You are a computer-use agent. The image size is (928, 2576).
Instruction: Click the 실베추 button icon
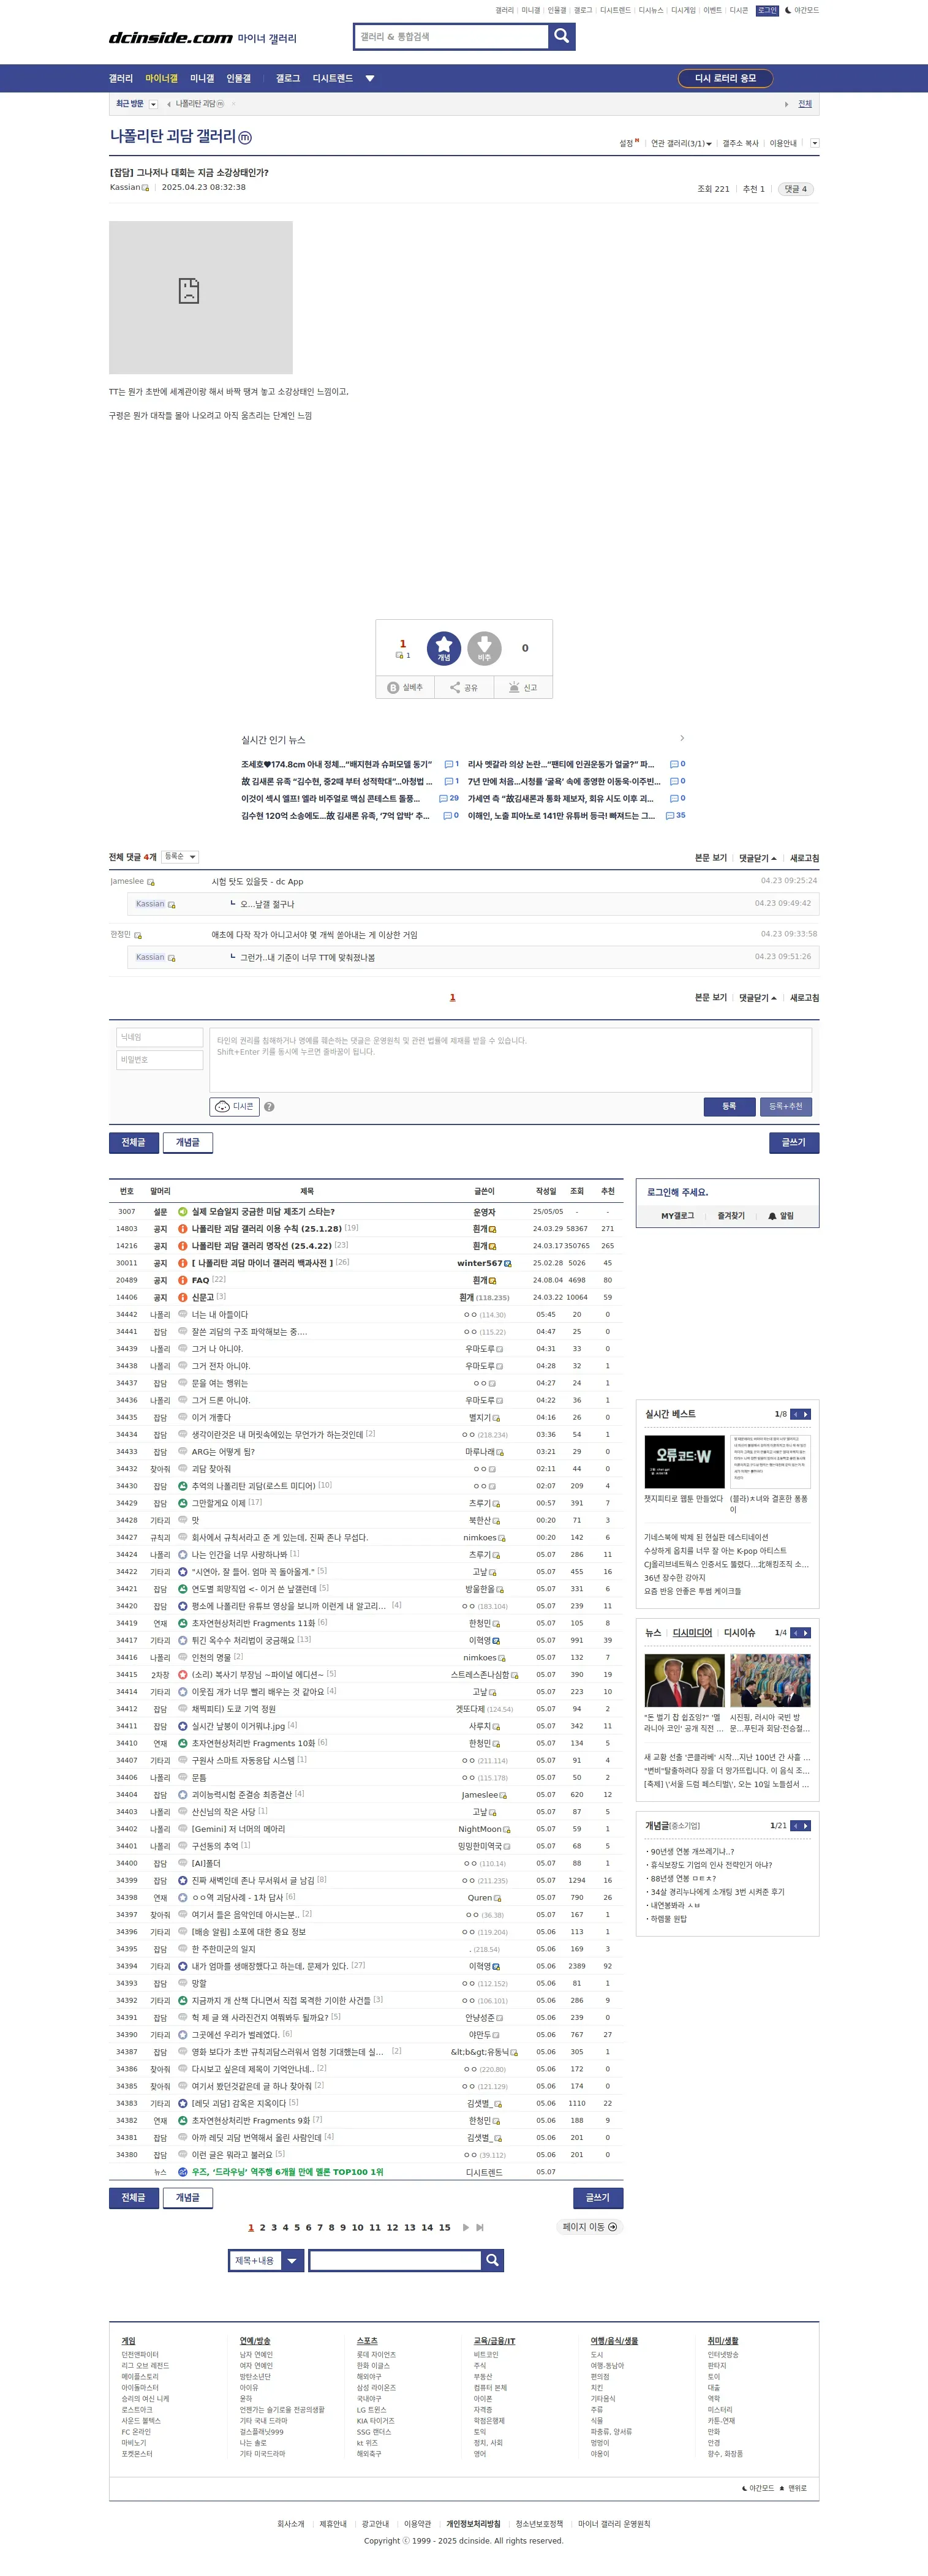[405, 688]
